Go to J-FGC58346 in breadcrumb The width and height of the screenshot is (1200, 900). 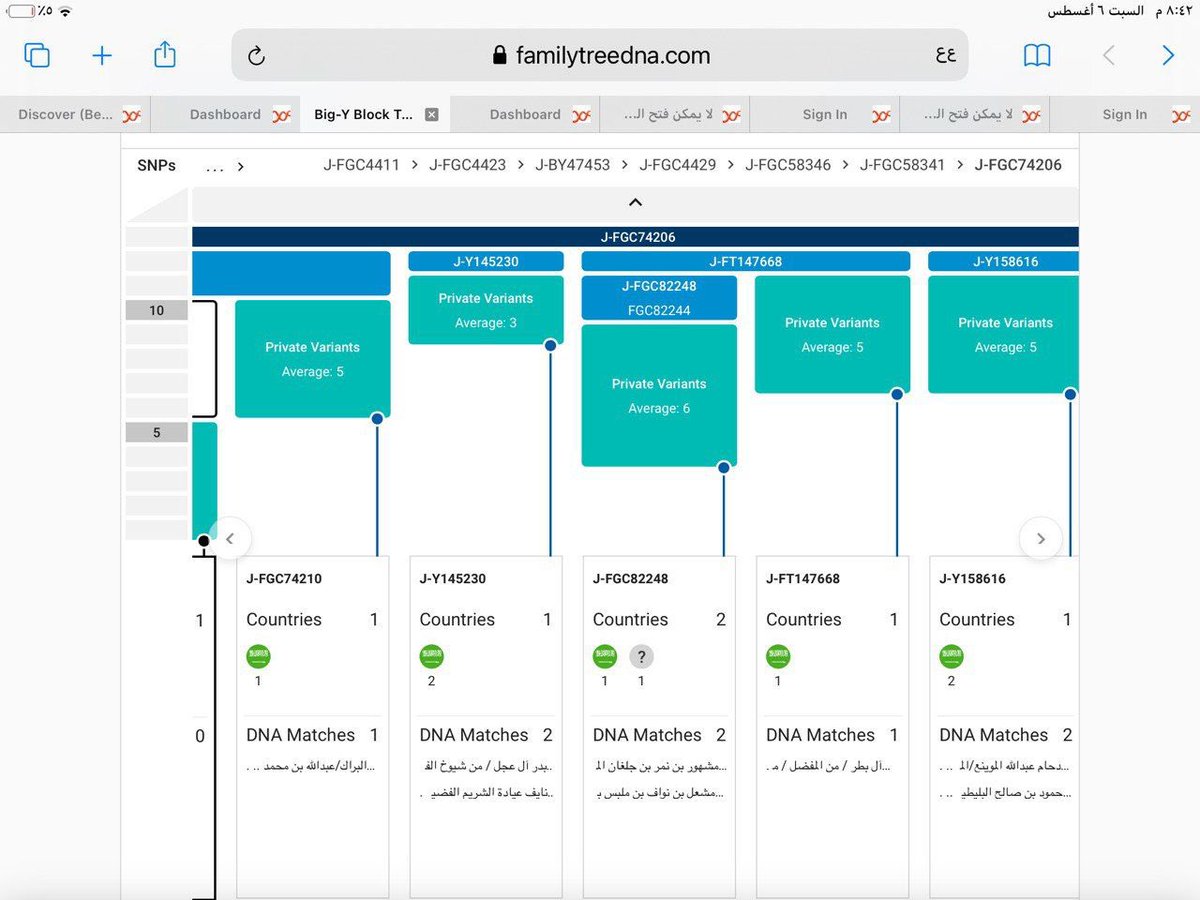click(788, 165)
